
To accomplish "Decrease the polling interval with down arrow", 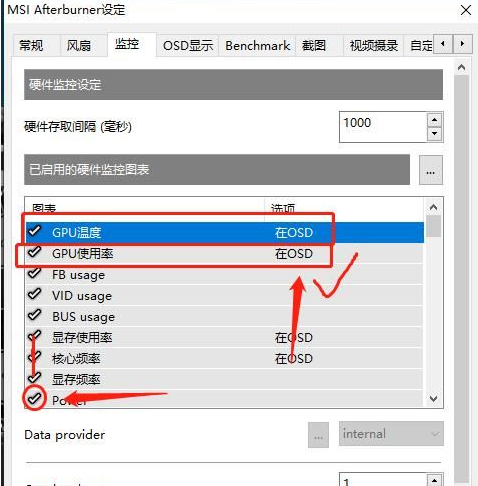I will [434, 134].
